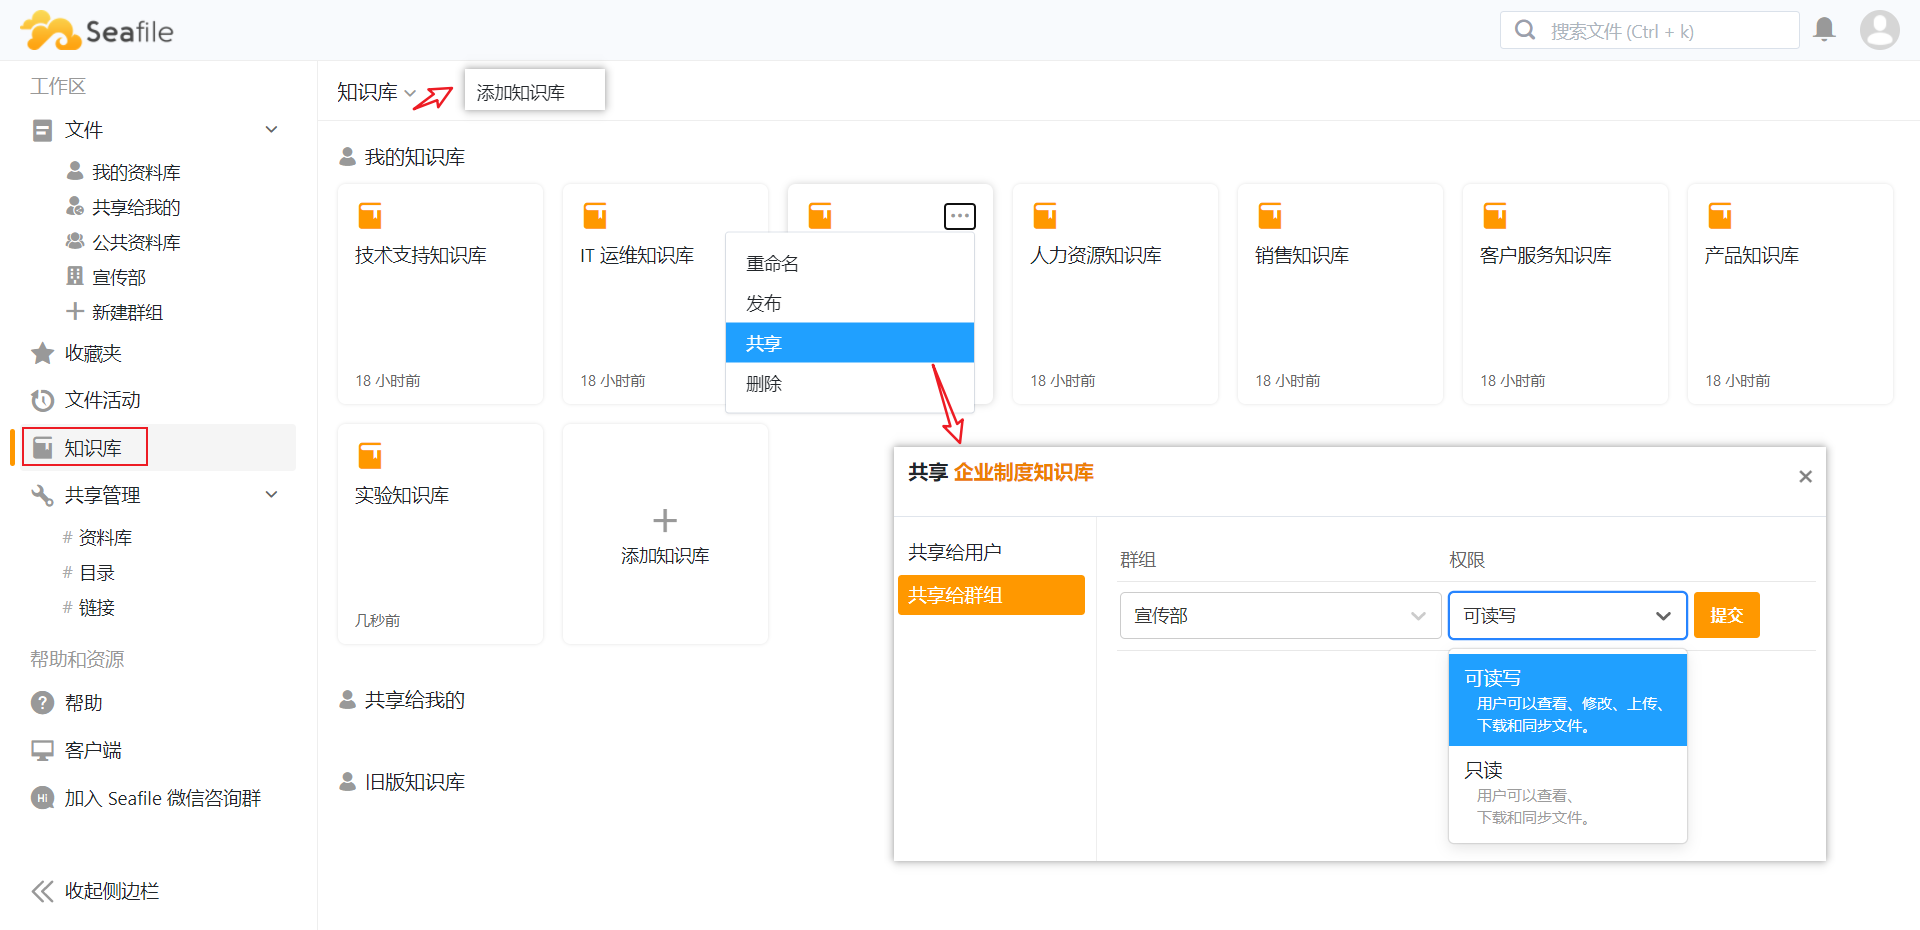Open 客户服务知识库 card

tap(1565, 294)
